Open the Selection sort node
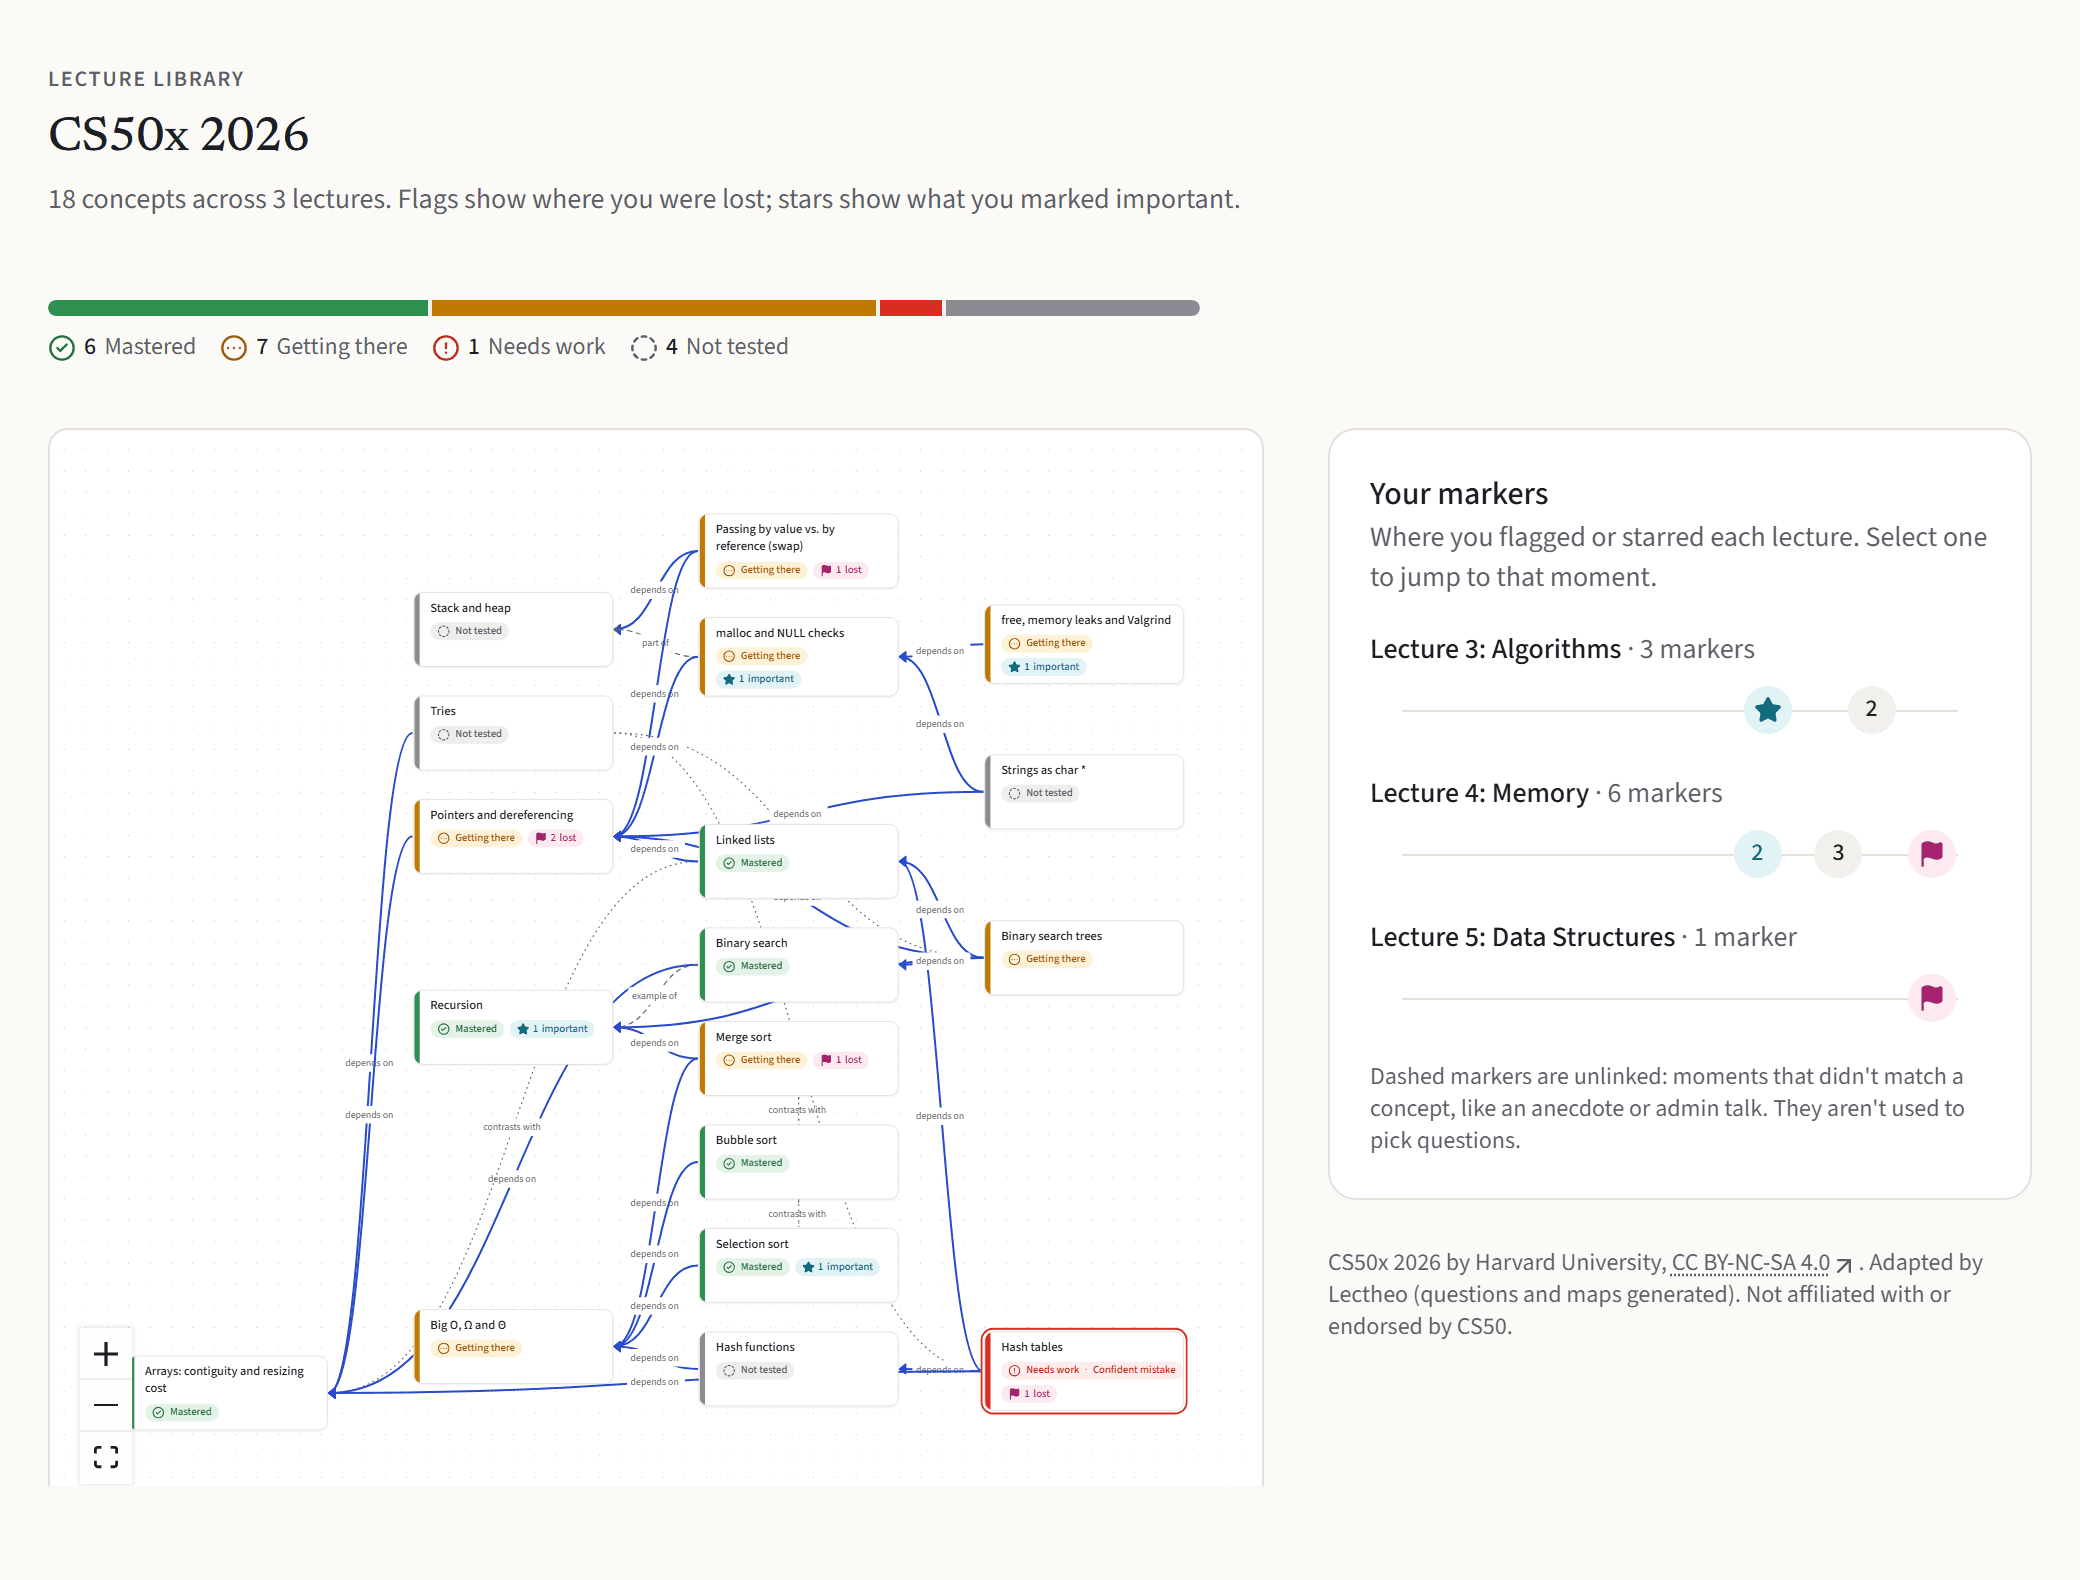This screenshot has height=1580, width=2080. point(799,1265)
